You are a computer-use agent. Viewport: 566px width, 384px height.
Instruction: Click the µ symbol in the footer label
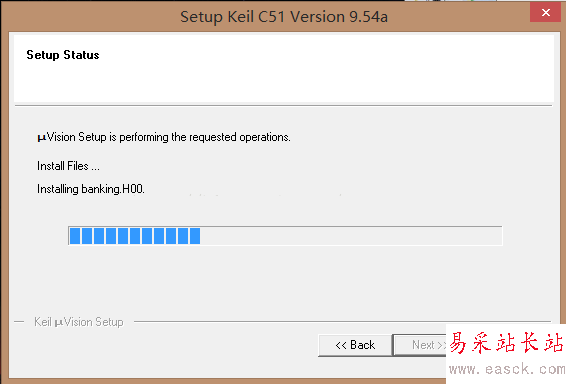tap(59, 323)
